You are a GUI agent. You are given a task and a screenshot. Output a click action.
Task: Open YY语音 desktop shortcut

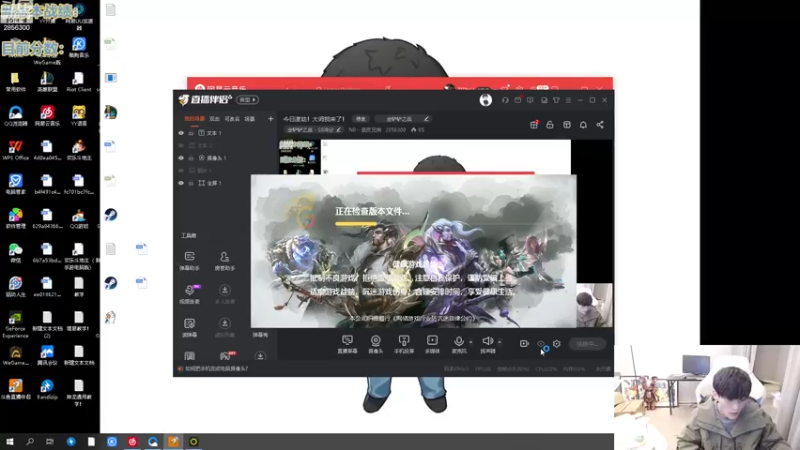pos(79,116)
